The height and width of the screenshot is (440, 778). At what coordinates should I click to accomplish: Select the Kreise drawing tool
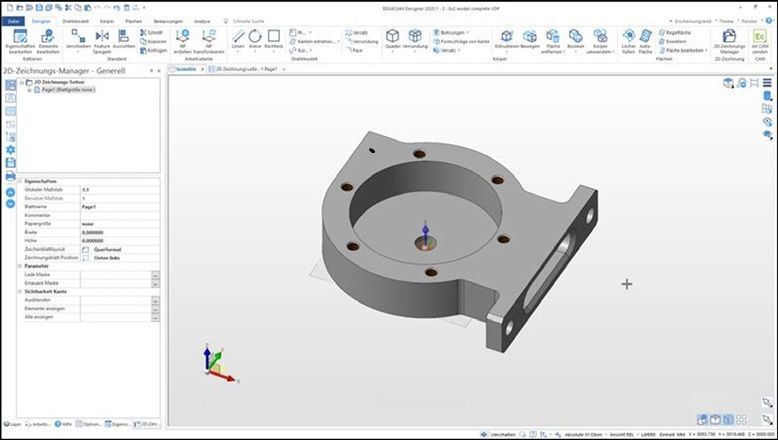(x=255, y=40)
